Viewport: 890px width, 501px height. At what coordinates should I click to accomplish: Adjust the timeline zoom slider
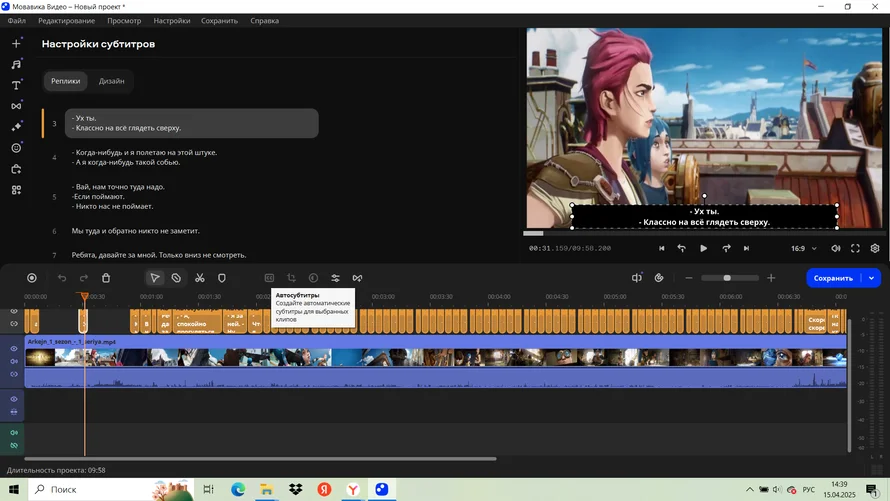pyautogui.click(x=729, y=278)
